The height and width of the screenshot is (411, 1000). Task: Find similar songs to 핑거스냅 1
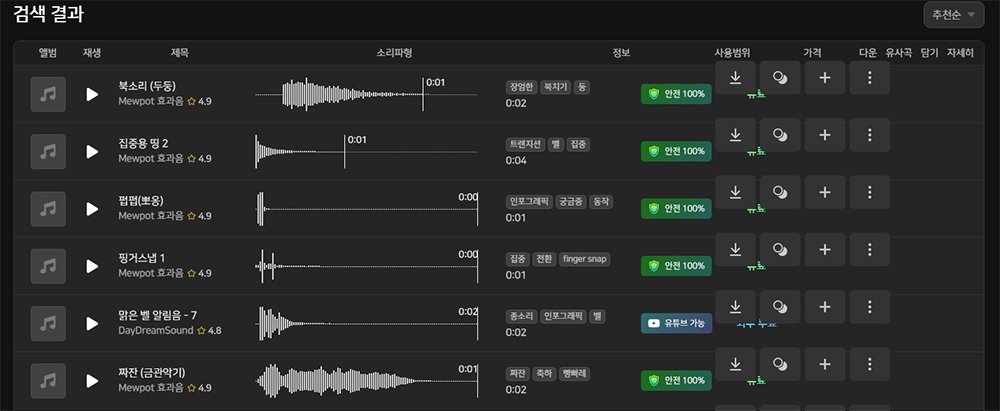point(780,250)
